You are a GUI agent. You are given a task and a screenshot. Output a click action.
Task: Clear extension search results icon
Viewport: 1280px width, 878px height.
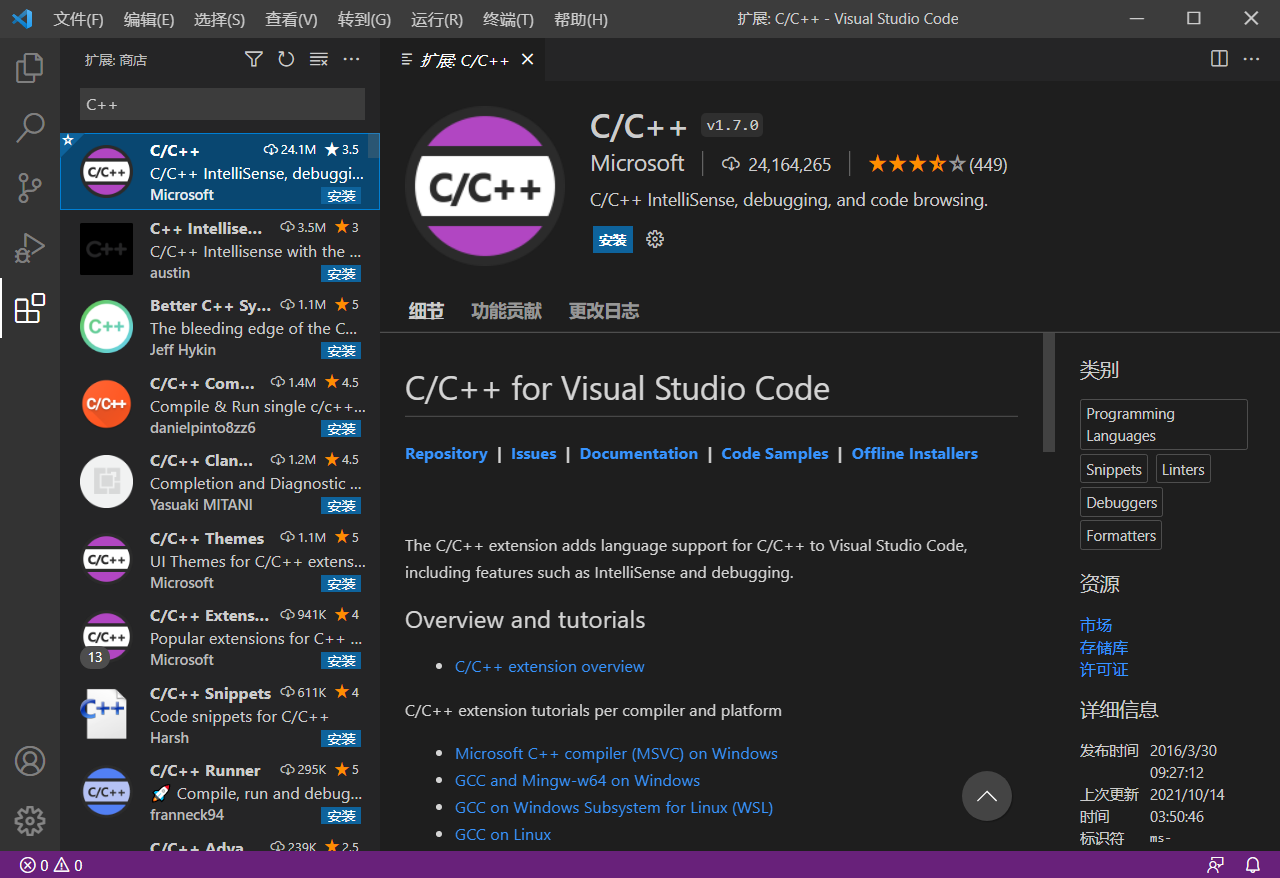click(319, 60)
